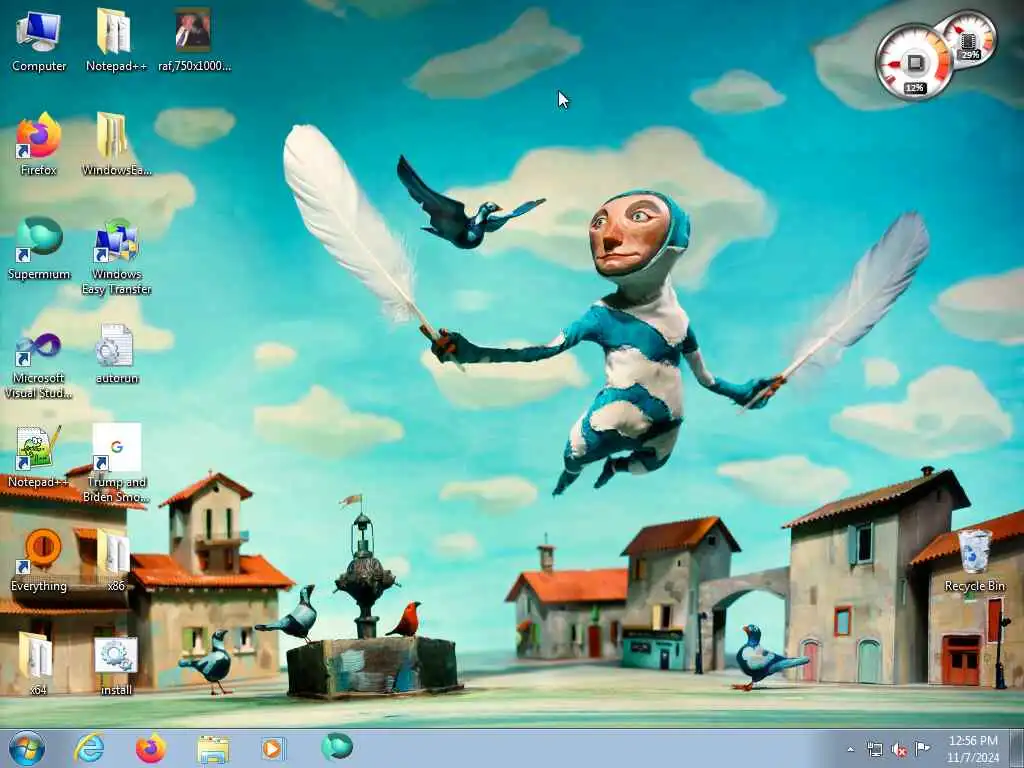Open the network status tray icon
Viewport: 1024px width, 768px height.
(x=874, y=750)
